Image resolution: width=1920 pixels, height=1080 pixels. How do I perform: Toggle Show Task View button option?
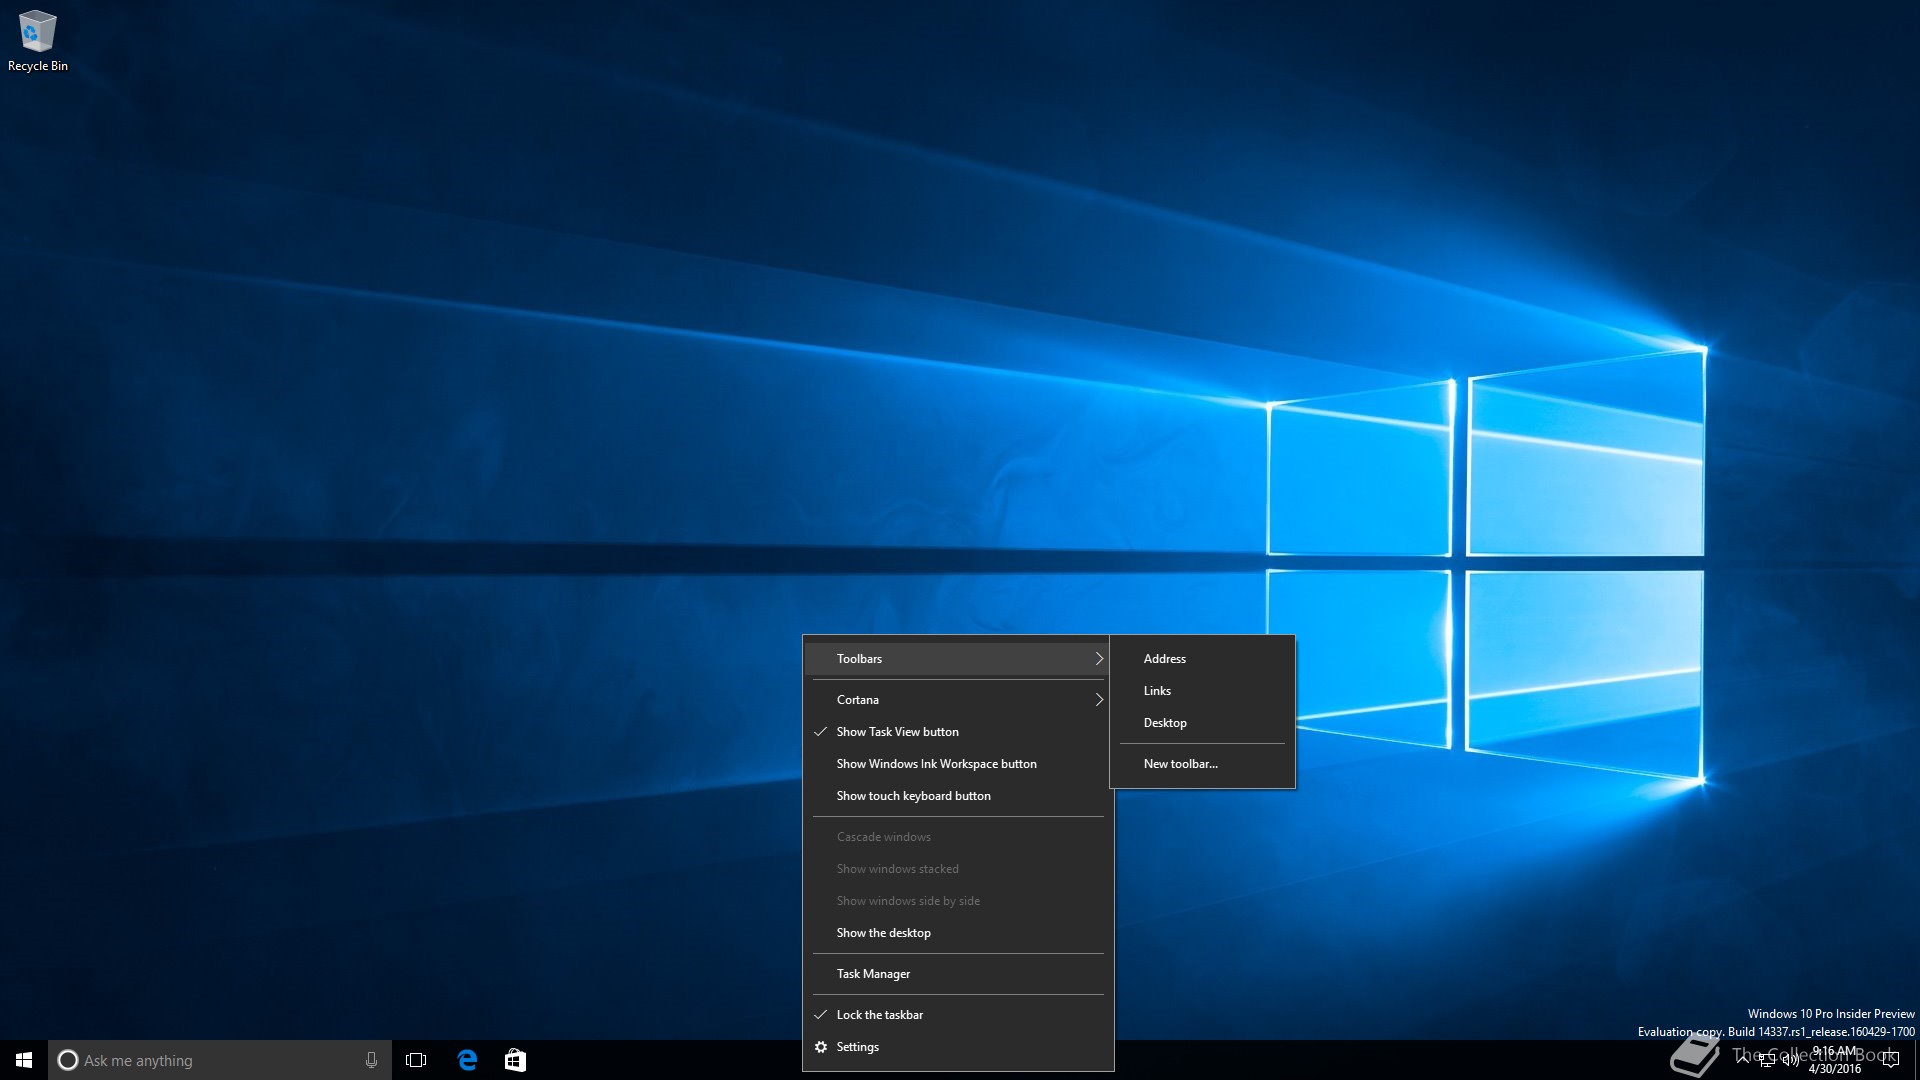point(958,732)
